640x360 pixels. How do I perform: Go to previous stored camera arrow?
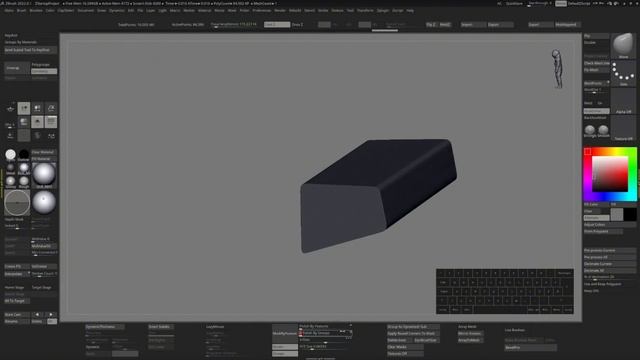click(x=37, y=315)
